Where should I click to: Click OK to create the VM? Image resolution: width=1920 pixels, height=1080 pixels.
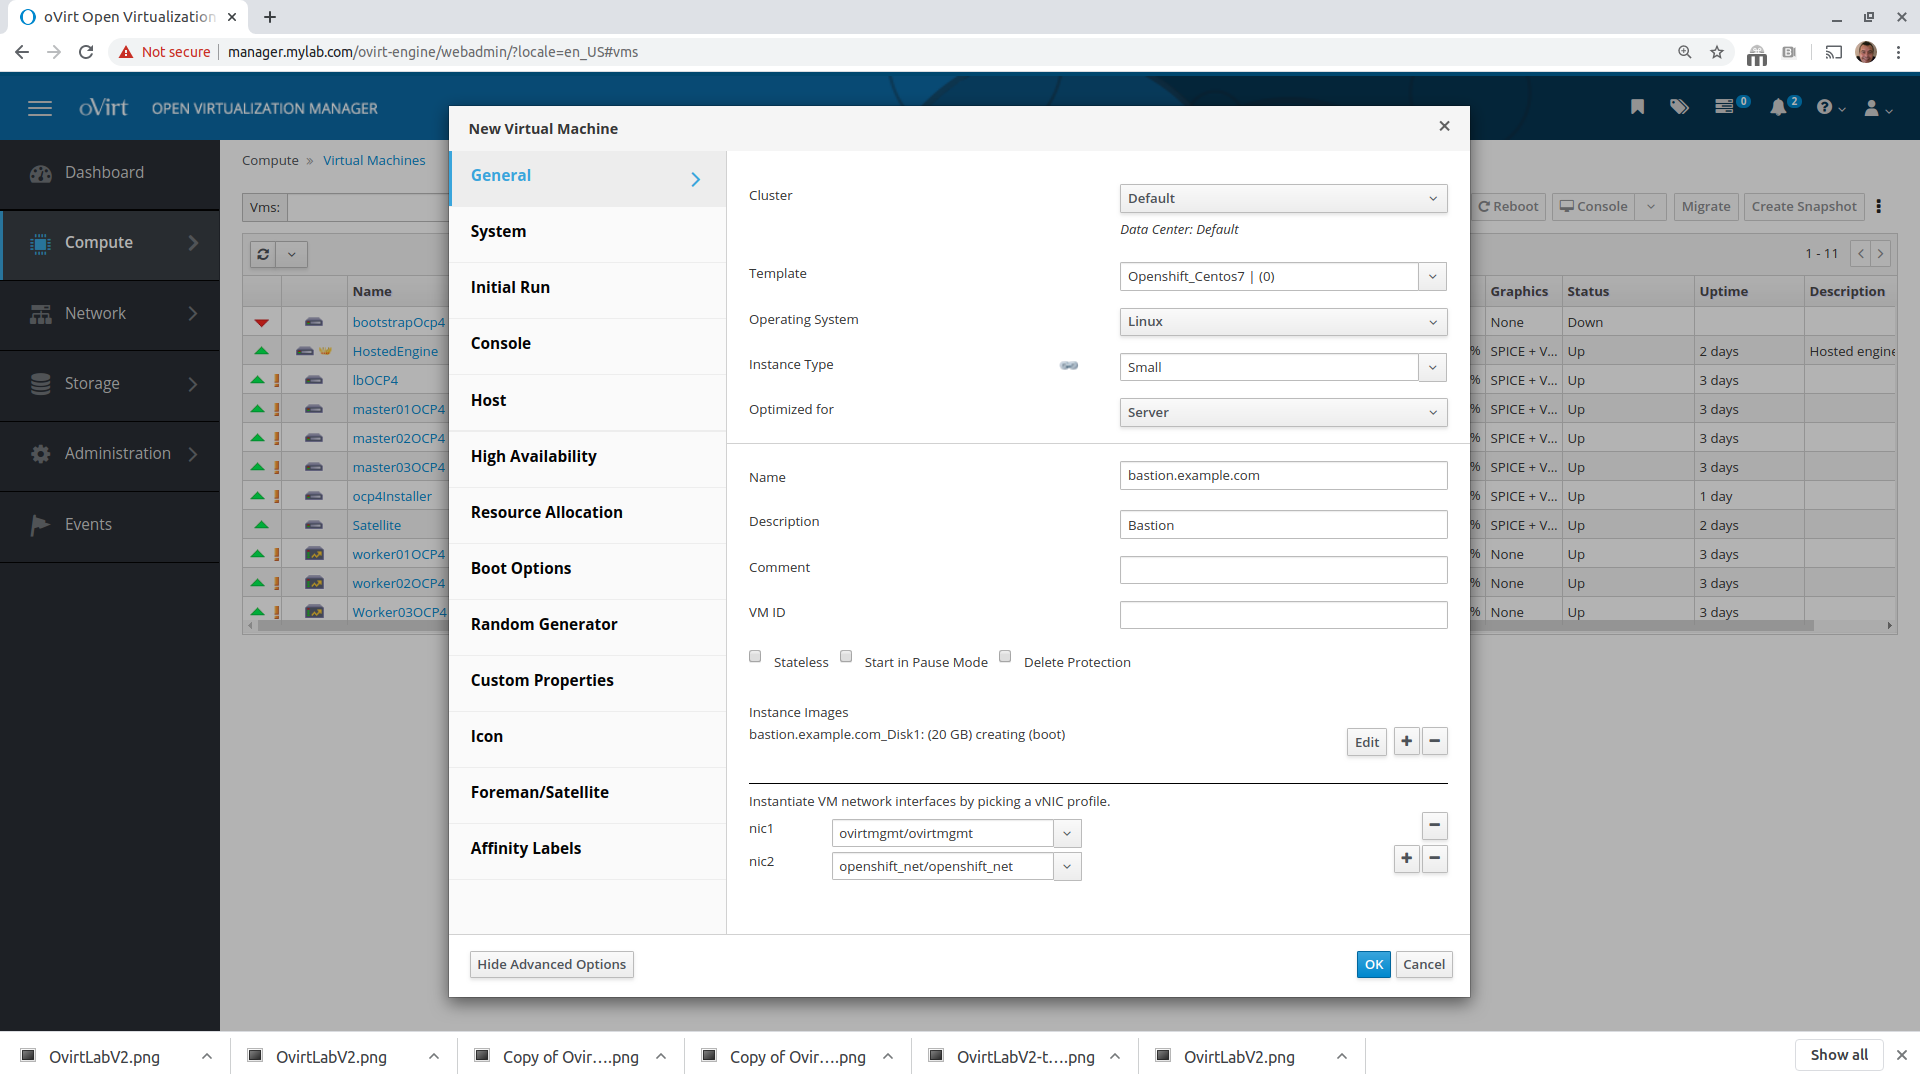[1373, 964]
